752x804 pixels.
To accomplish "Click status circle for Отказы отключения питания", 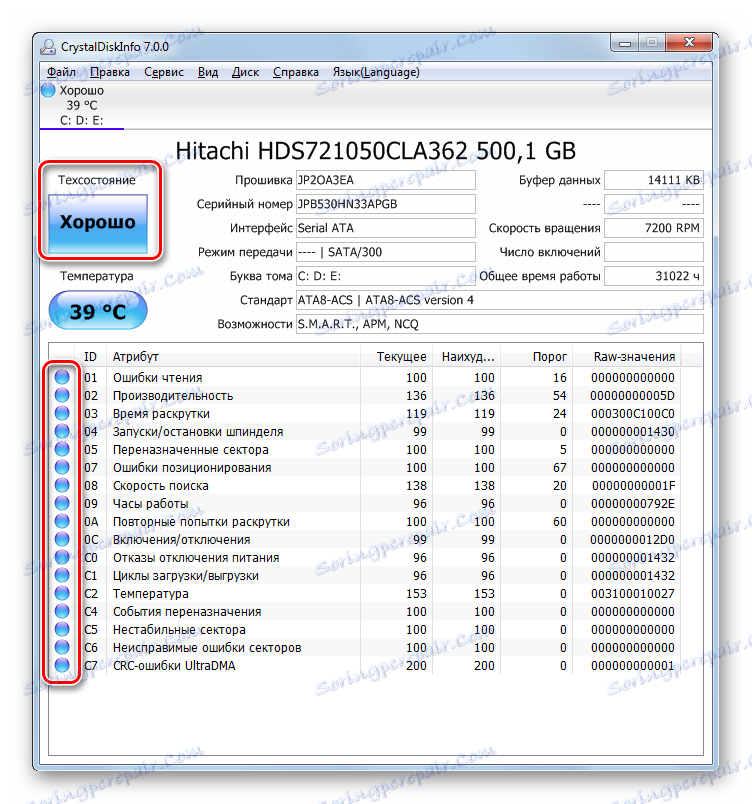I will pos(62,557).
